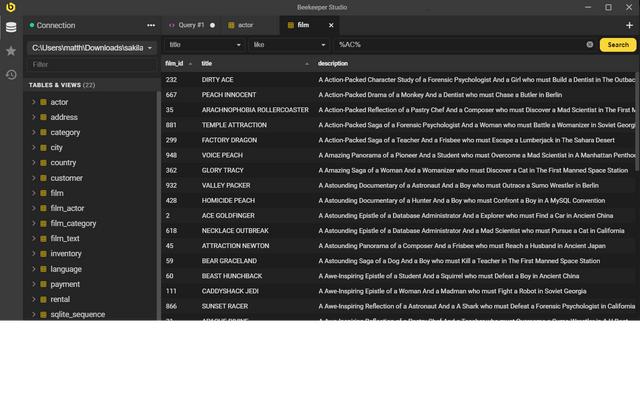The image size is (640, 412).
Task: Click the TABLES & VIEWS section heading
Action: pos(62,85)
